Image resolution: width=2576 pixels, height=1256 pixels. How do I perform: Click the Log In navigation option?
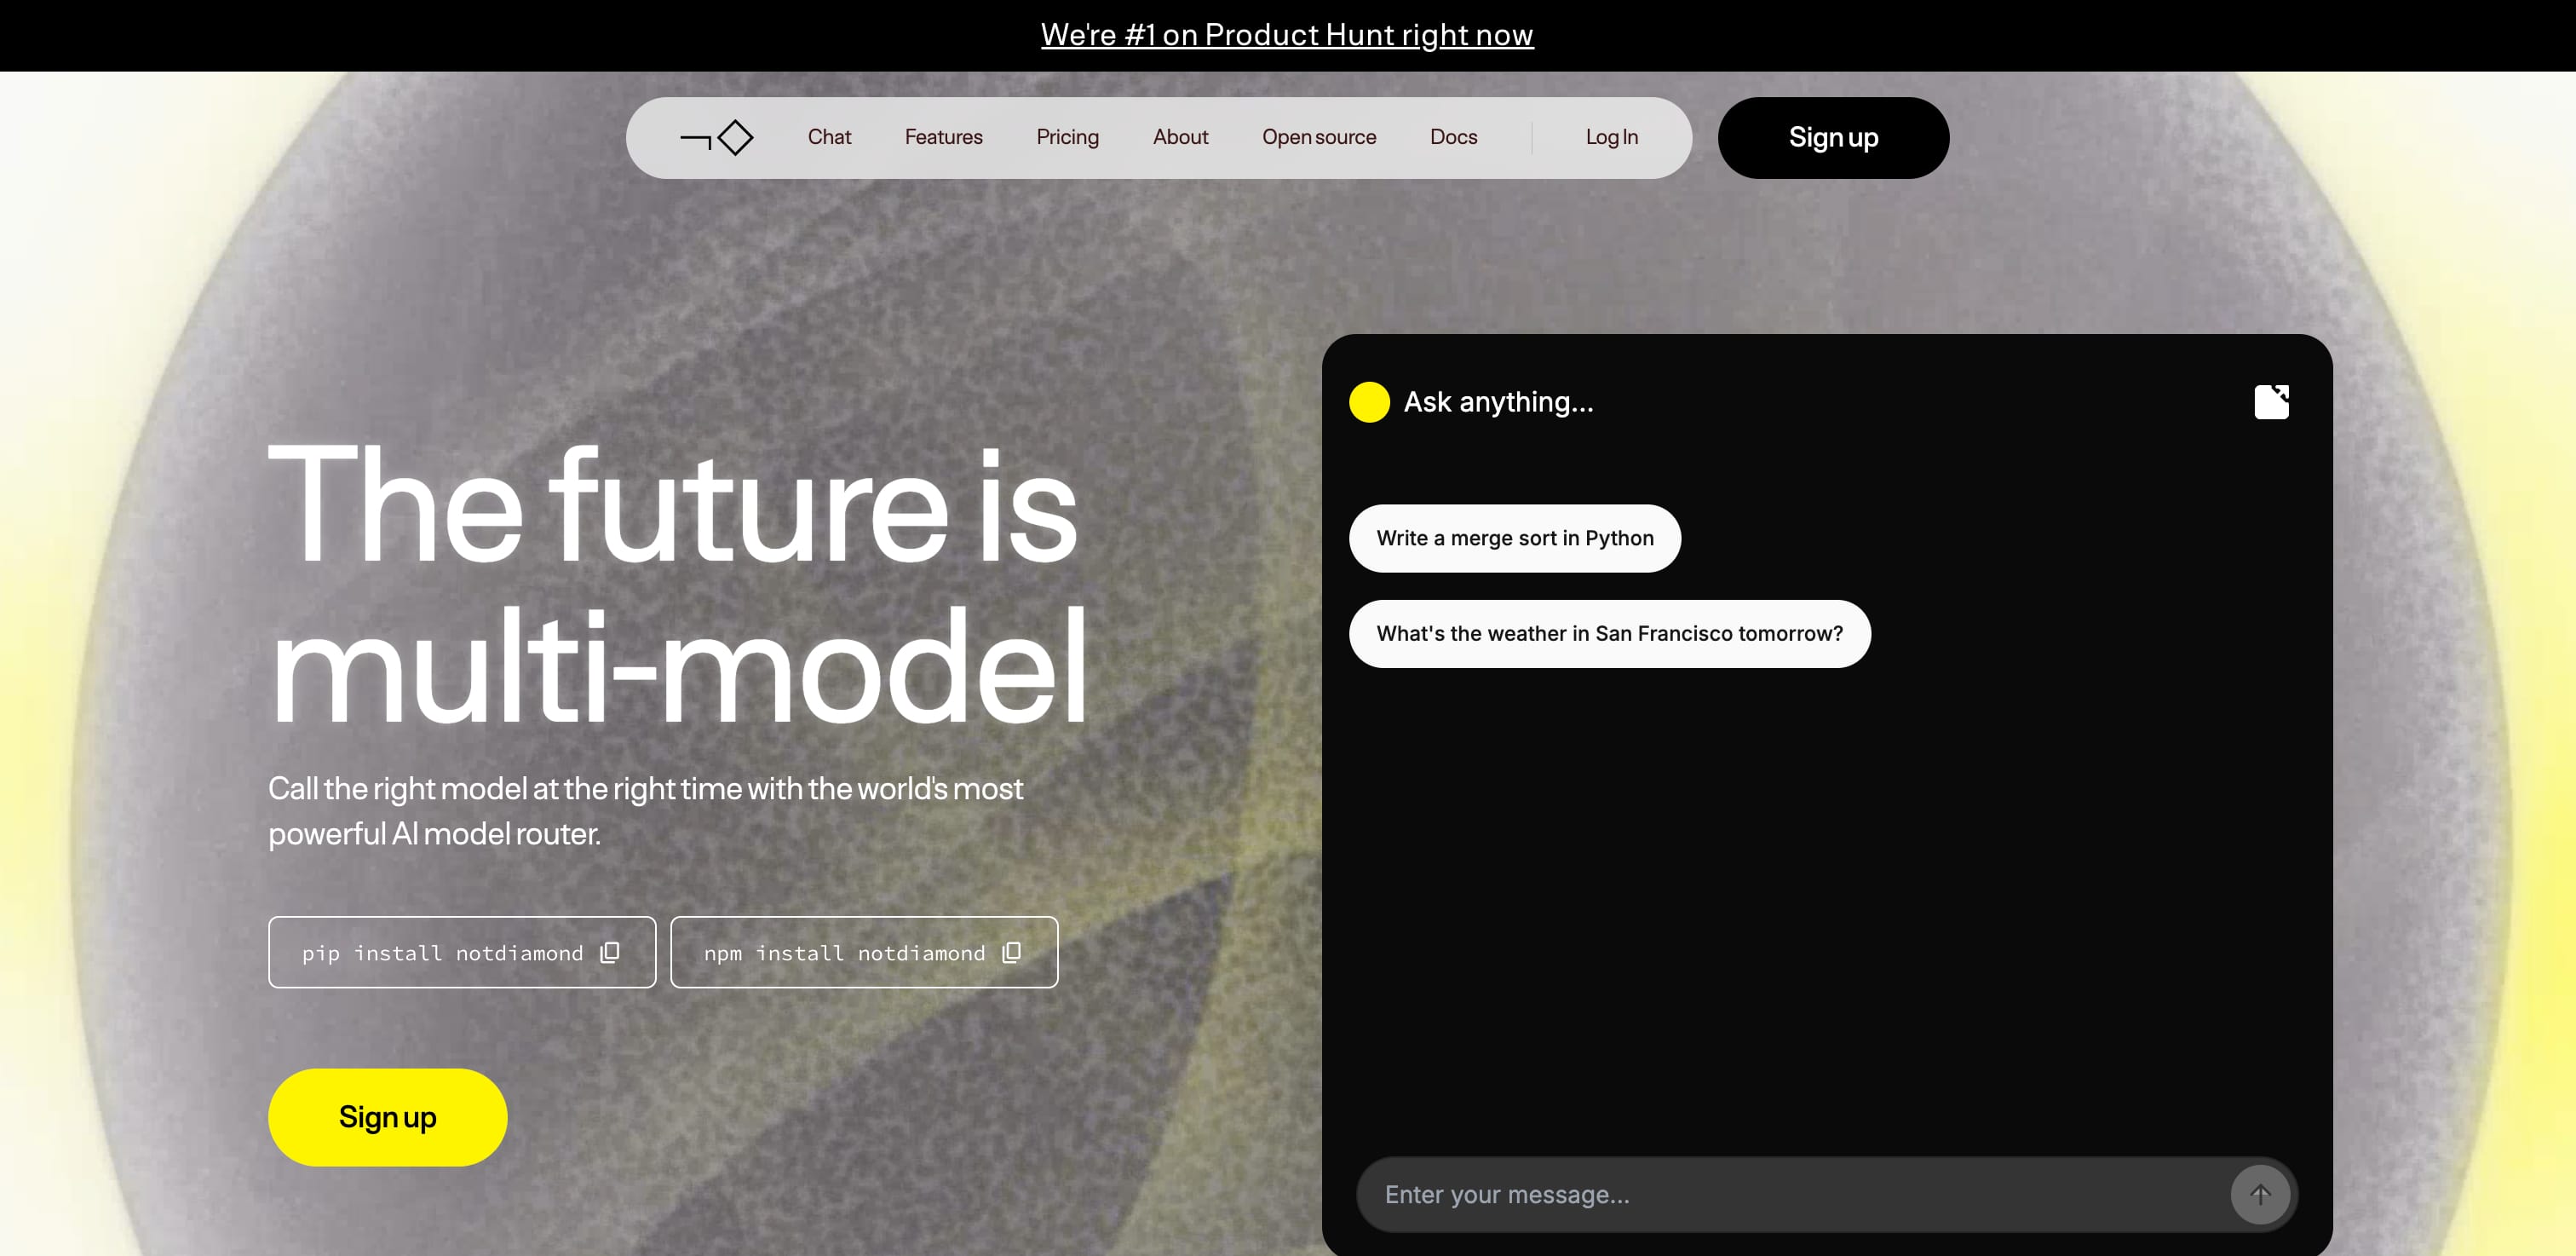(x=1610, y=136)
